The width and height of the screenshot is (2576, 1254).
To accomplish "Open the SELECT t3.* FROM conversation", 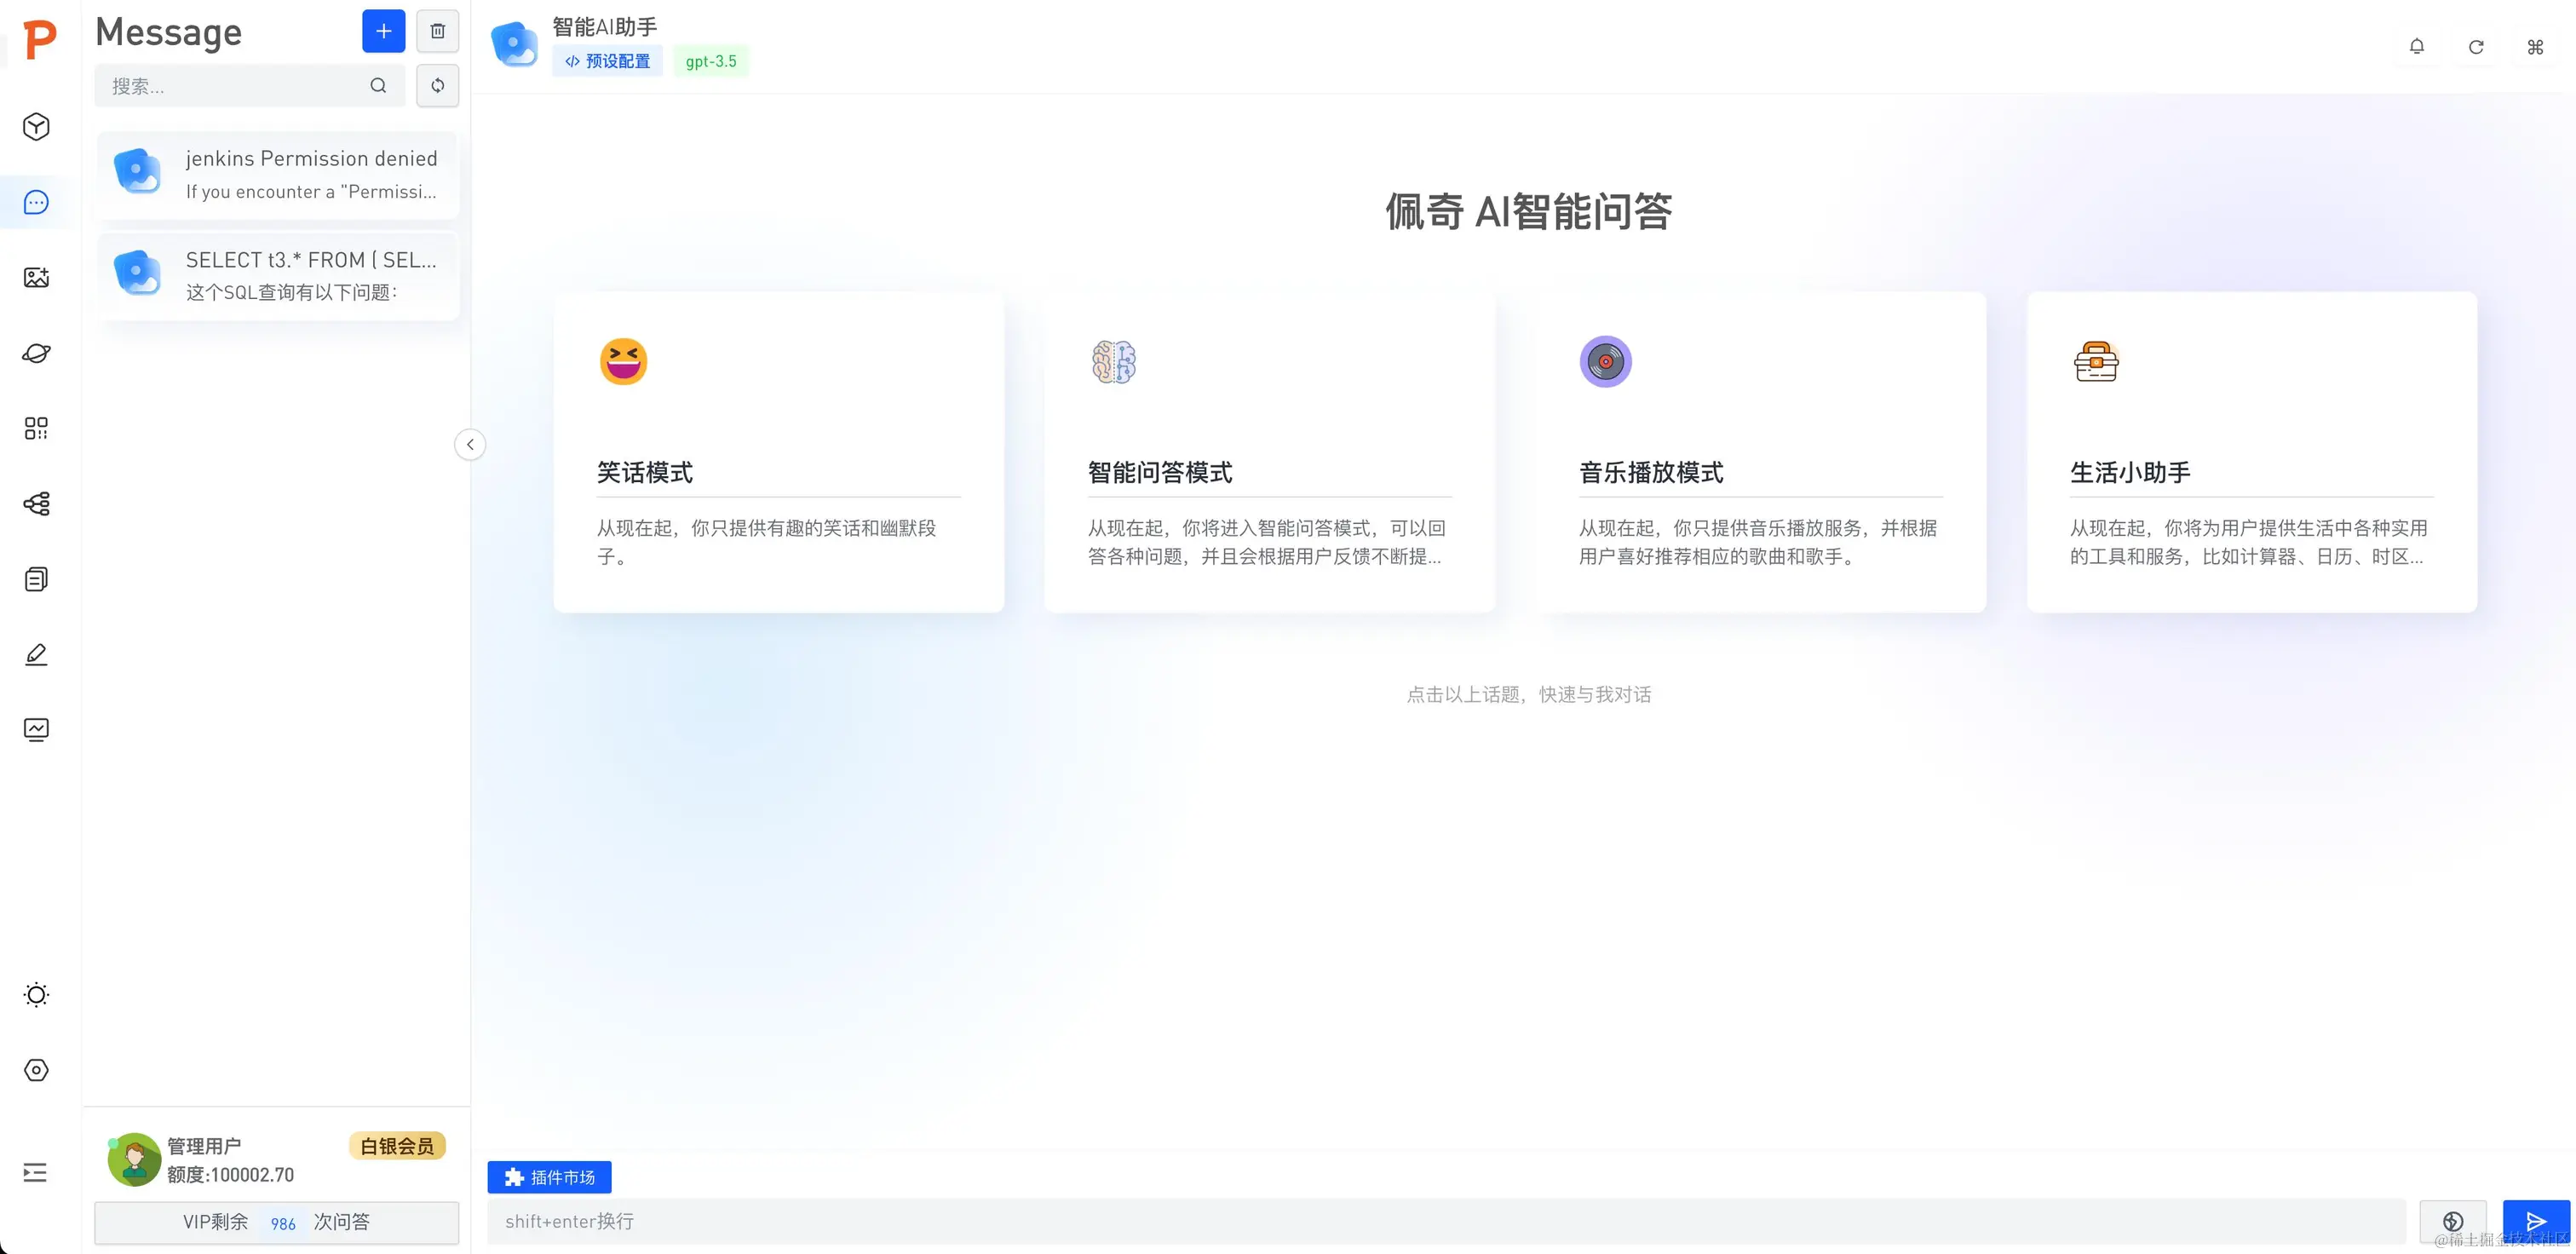I will 278,275.
